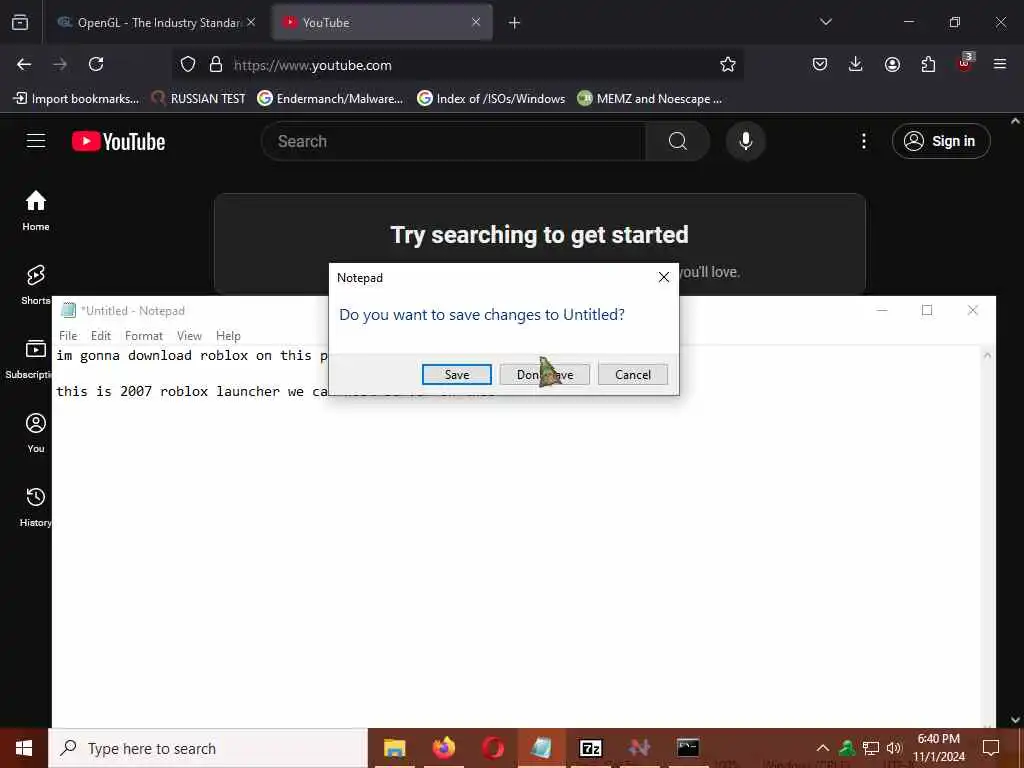Open RUSSIAN TEST bookmark

tap(199, 99)
